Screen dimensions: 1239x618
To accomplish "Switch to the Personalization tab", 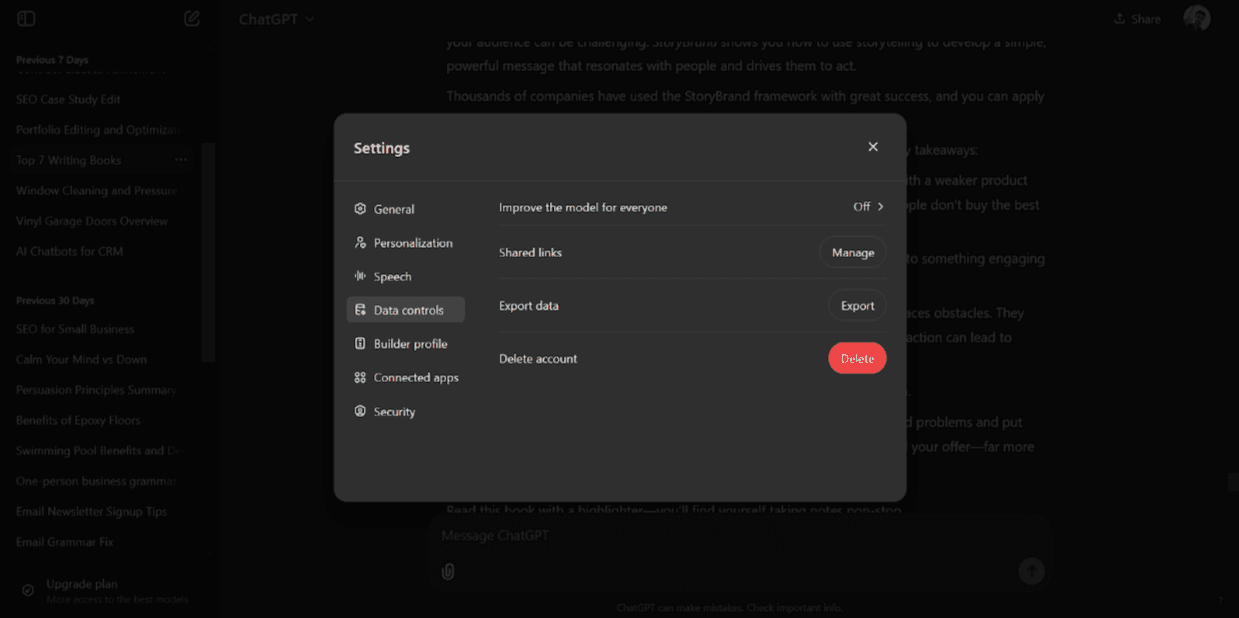I will [412, 243].
